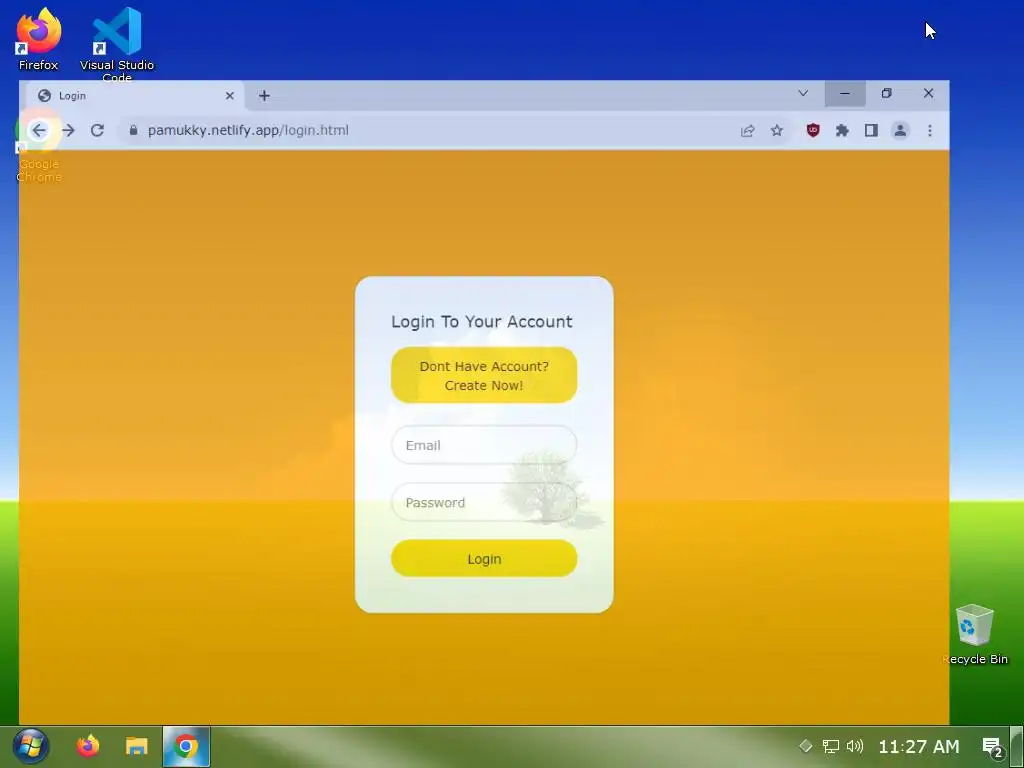Viewport: 1024px width, 768px height.
Task: Click the Chrome taskbar button
Action: coord(186,746)
